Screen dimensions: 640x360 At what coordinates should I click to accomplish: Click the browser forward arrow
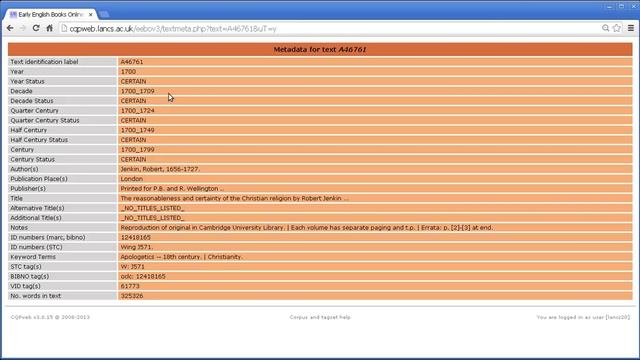click(23, 28)
